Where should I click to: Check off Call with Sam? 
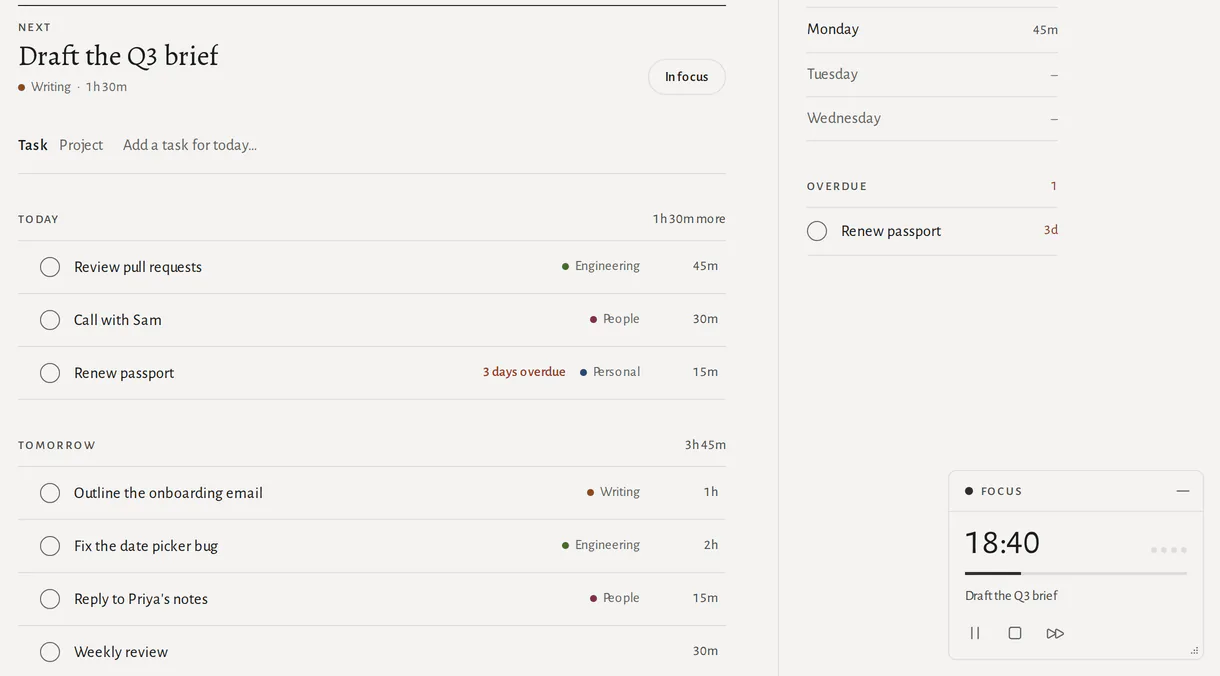tap(50, 320)
